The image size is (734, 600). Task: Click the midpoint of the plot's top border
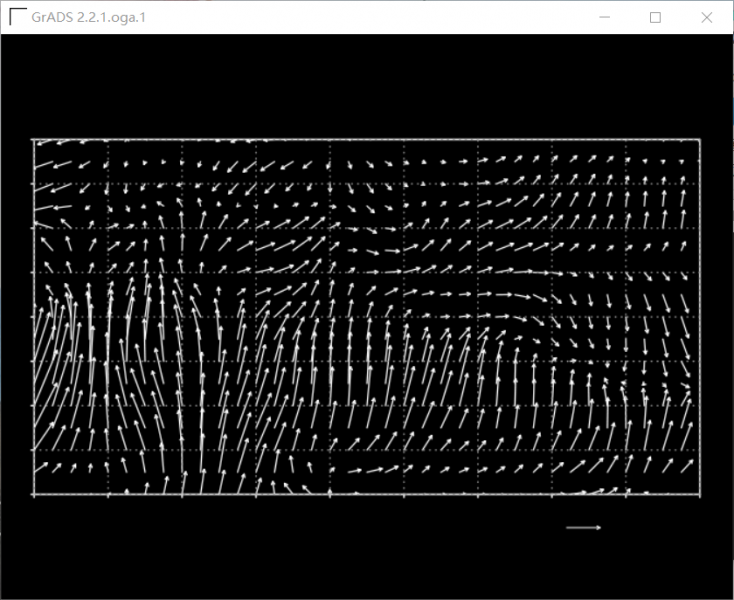[x=366, y=140]
